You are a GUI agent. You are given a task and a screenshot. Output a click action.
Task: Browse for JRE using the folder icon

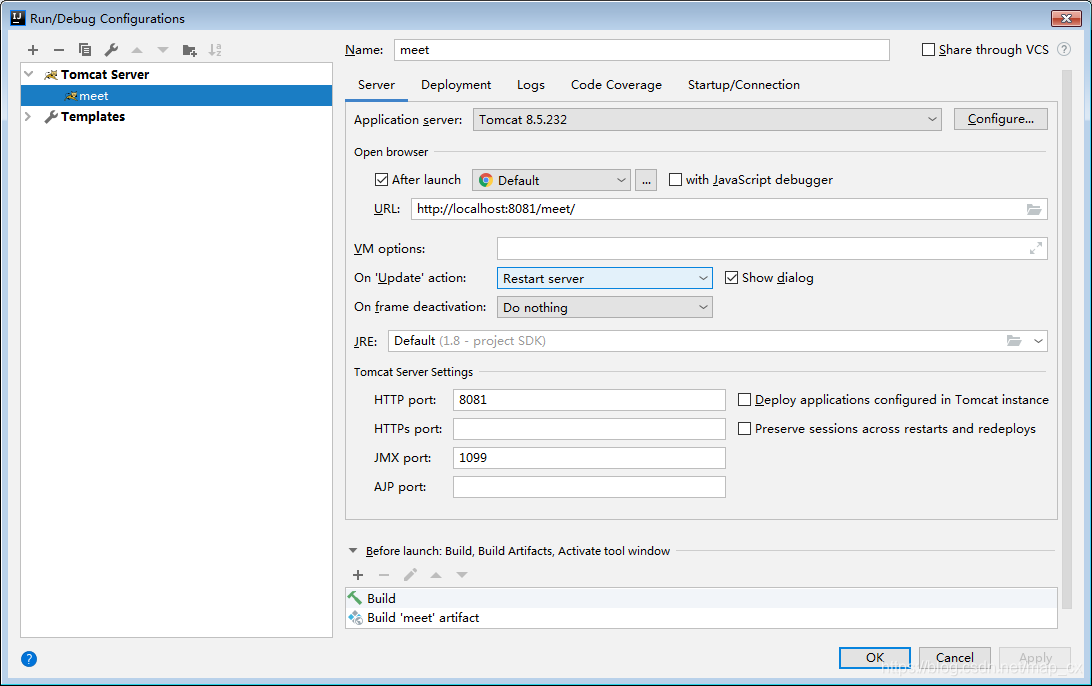coord(1014,341)
